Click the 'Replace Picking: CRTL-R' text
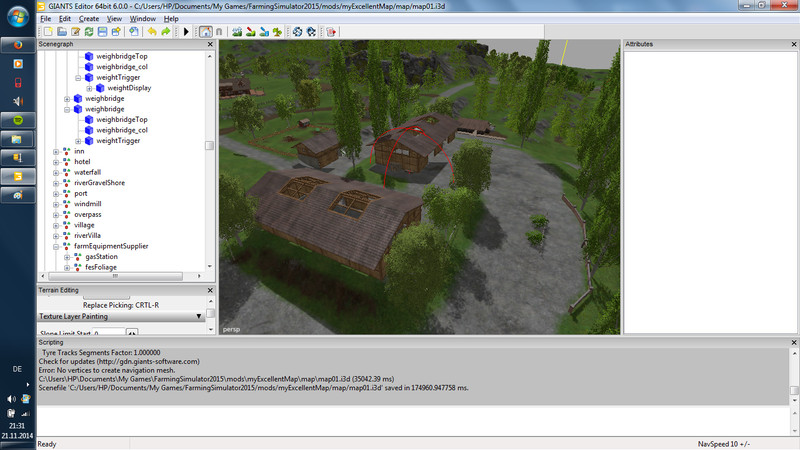This screenshot has width=800, height=450. click(121, 305)
